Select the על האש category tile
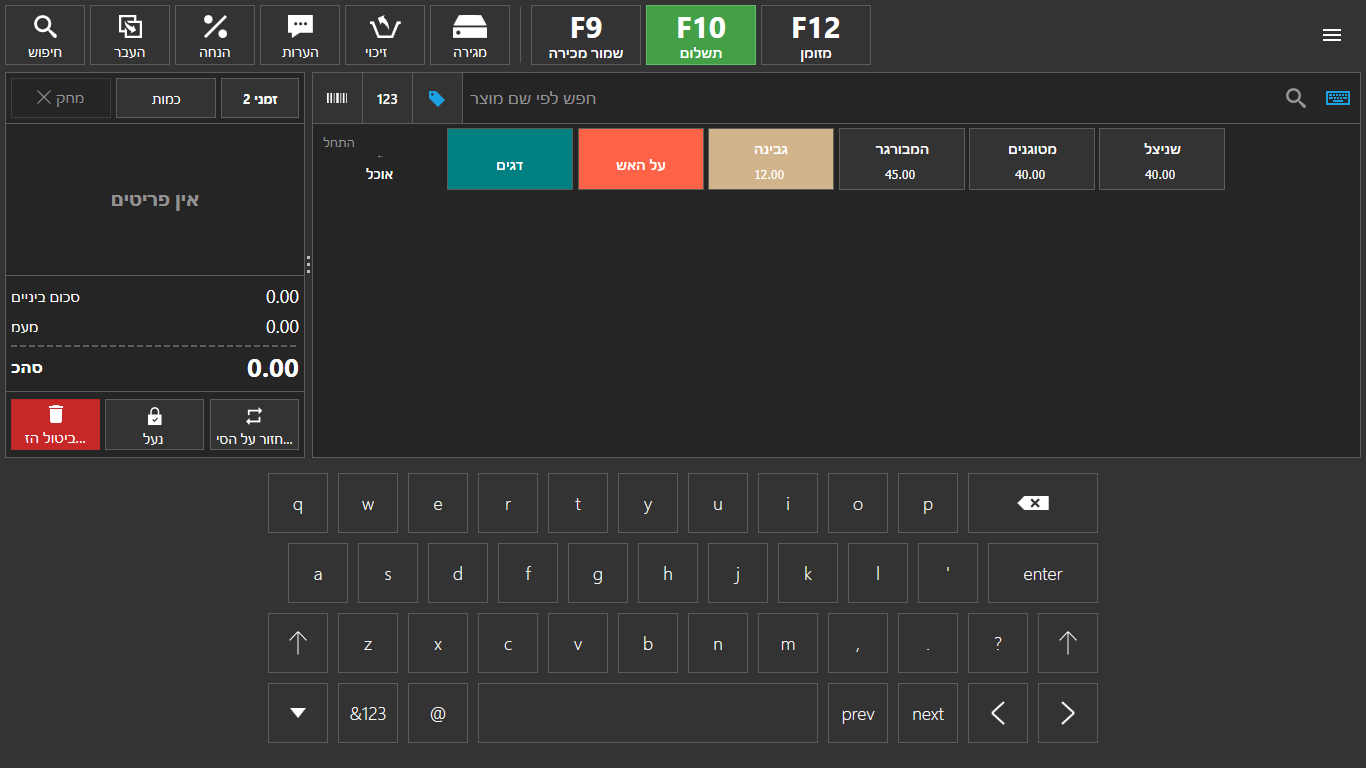1366x768 pixels. coord(640,159)
